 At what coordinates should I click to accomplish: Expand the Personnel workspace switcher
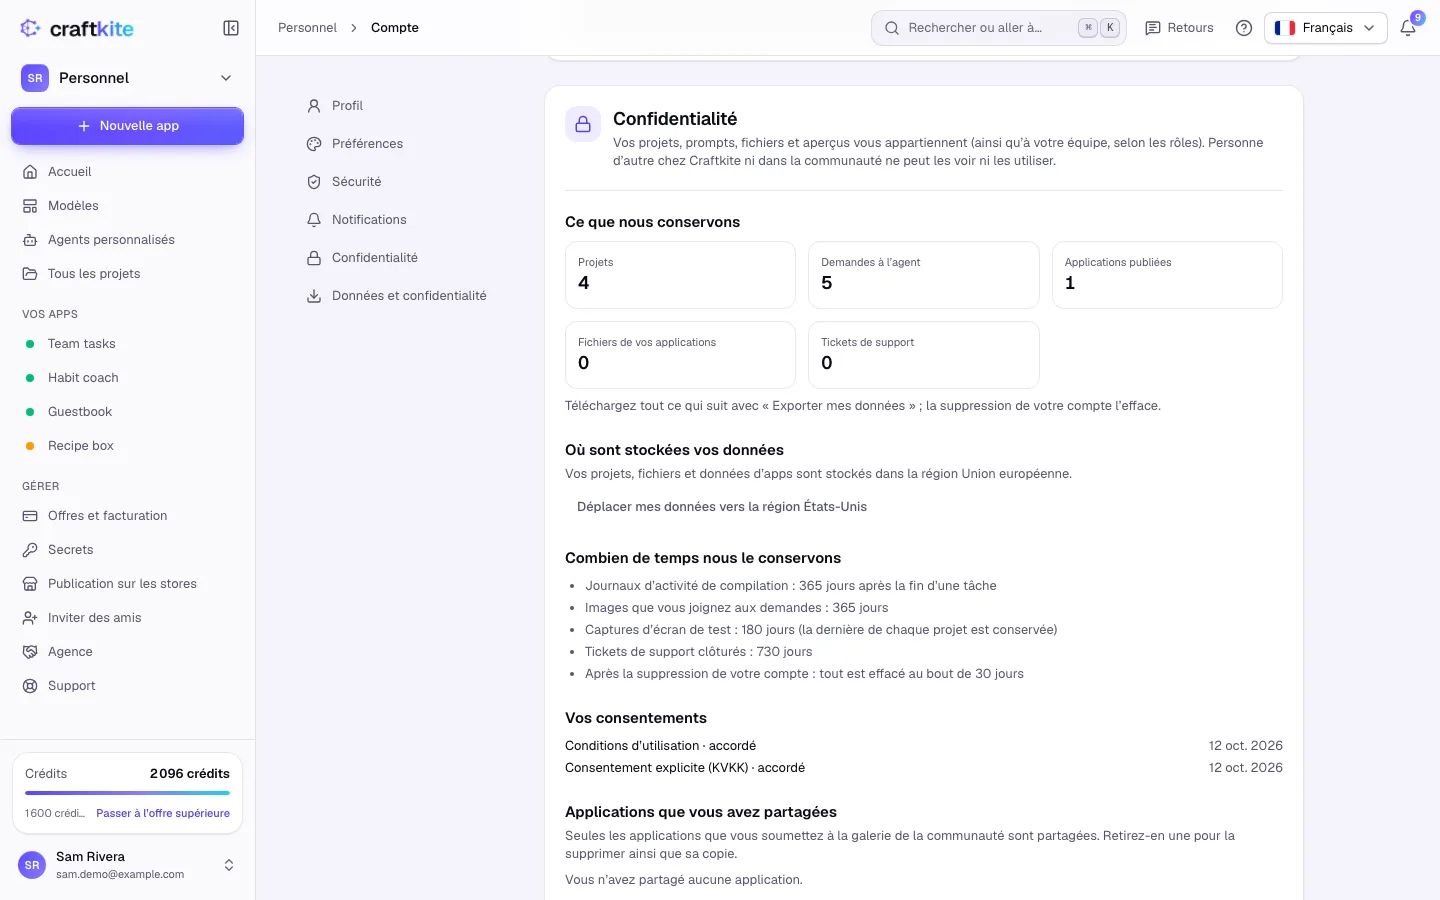point(127,78)
